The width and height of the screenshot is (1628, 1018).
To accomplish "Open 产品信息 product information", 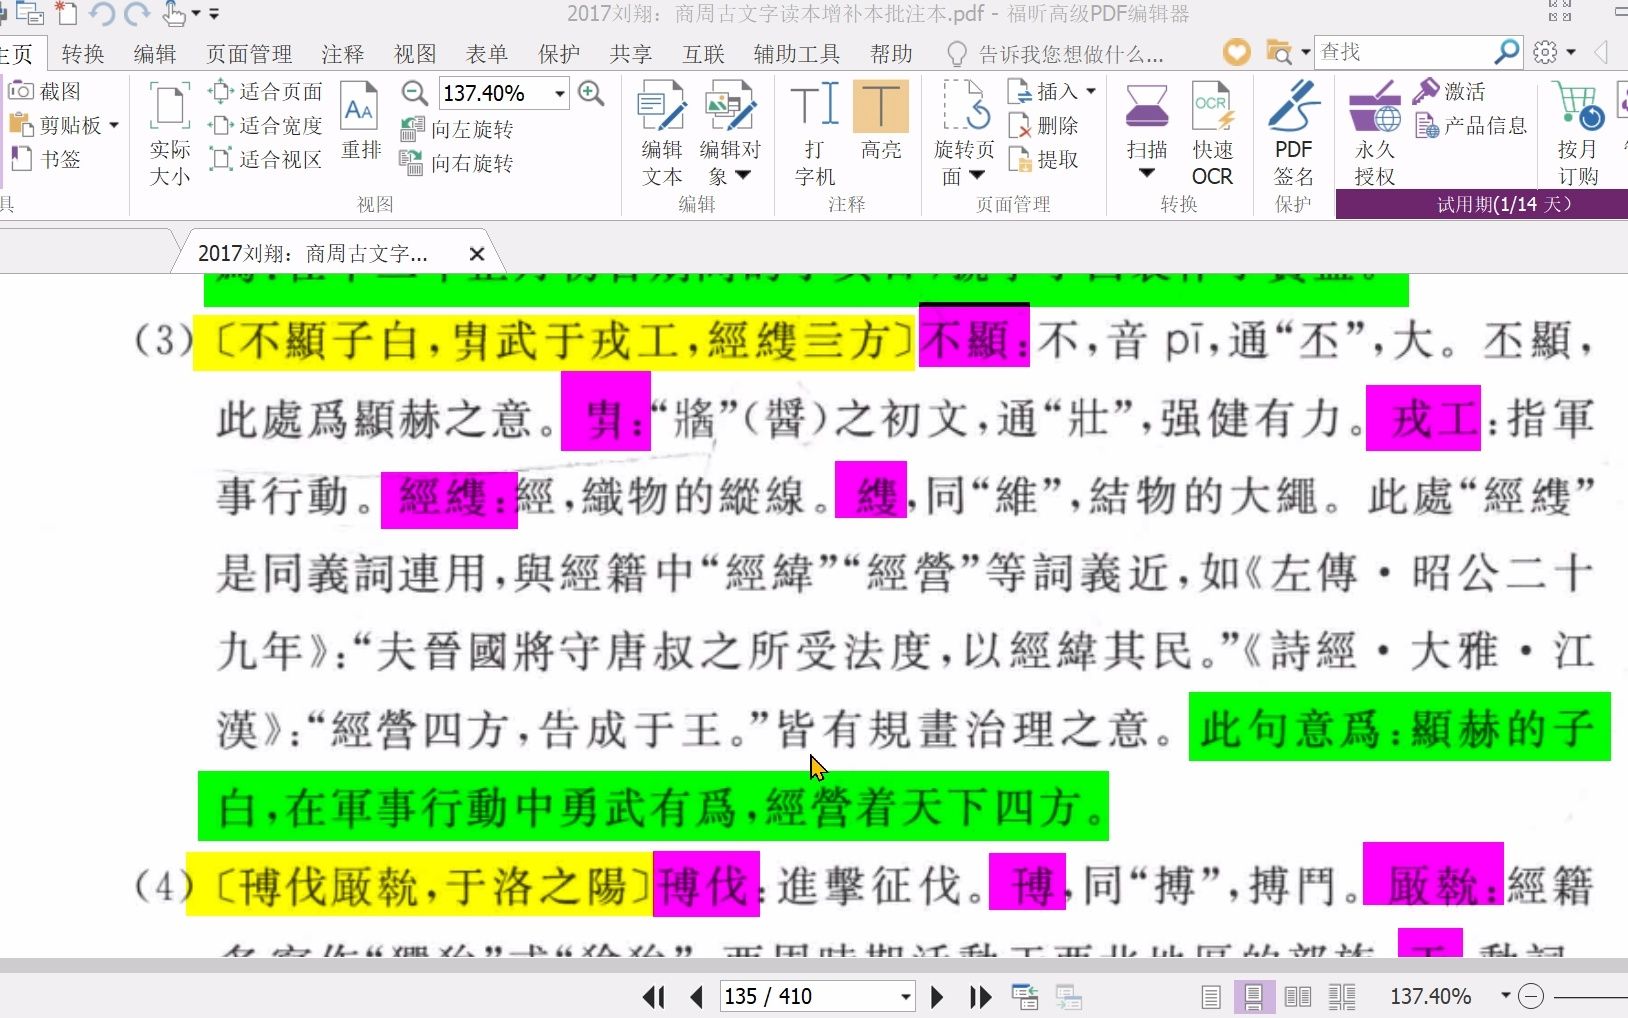I will click(1471, 125).
